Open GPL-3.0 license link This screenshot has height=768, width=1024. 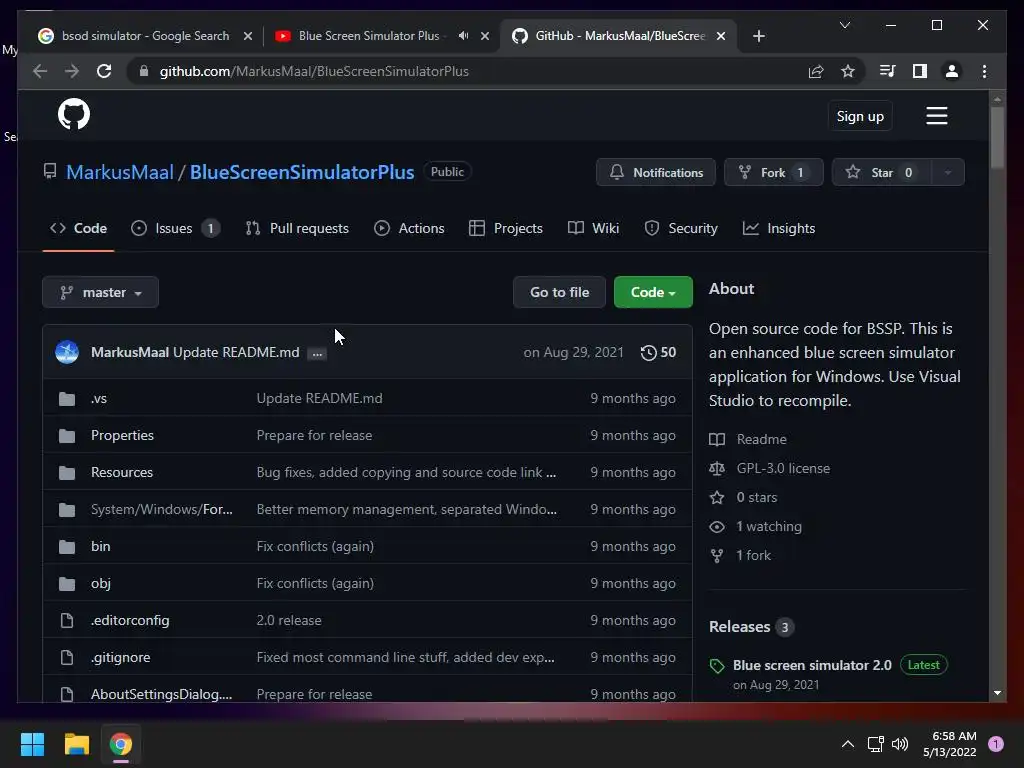pos(783,468)
